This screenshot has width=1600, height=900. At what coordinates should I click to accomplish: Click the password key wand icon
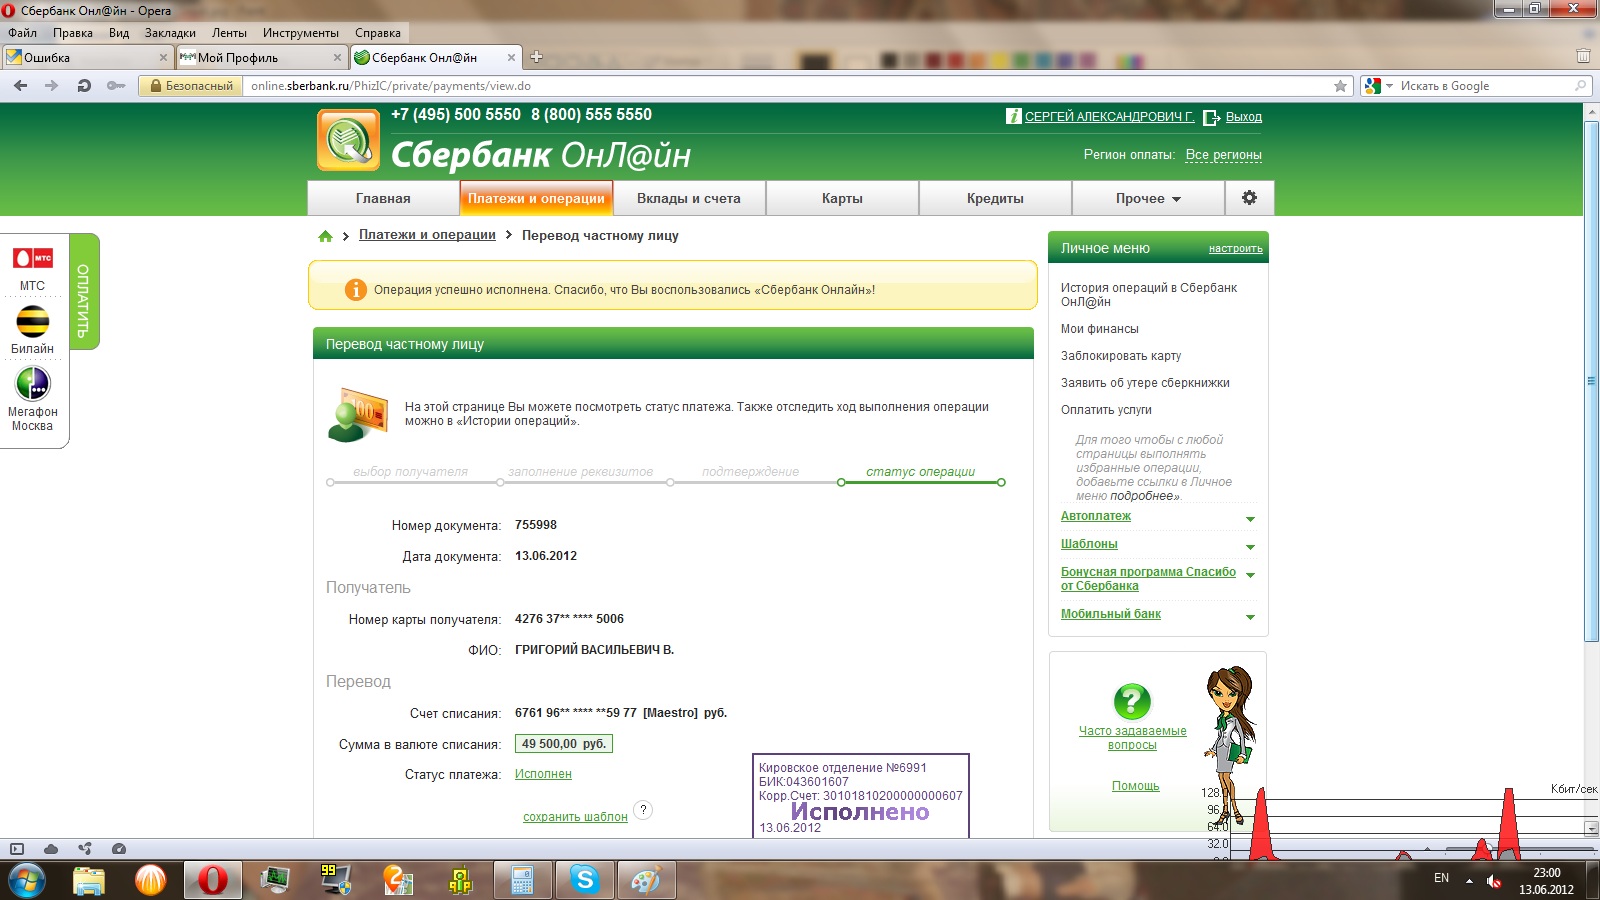(116, 86)
